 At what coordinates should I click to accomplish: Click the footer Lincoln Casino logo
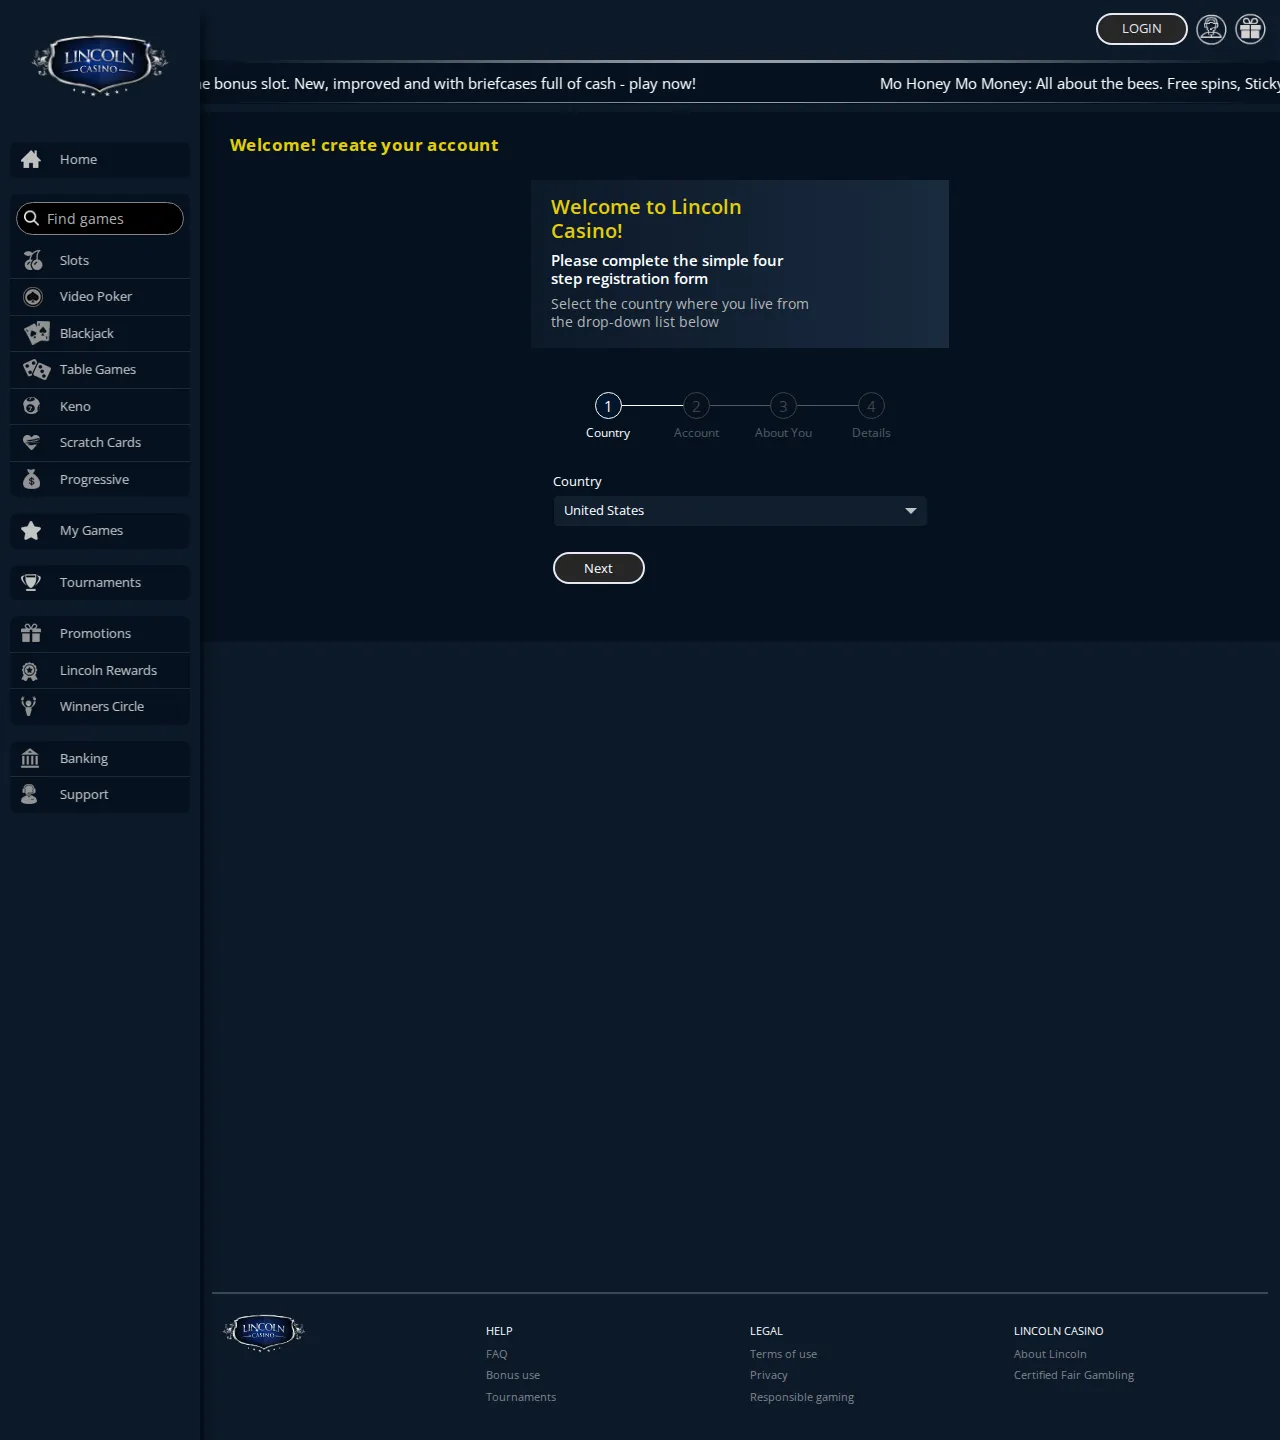point(264,1333)
